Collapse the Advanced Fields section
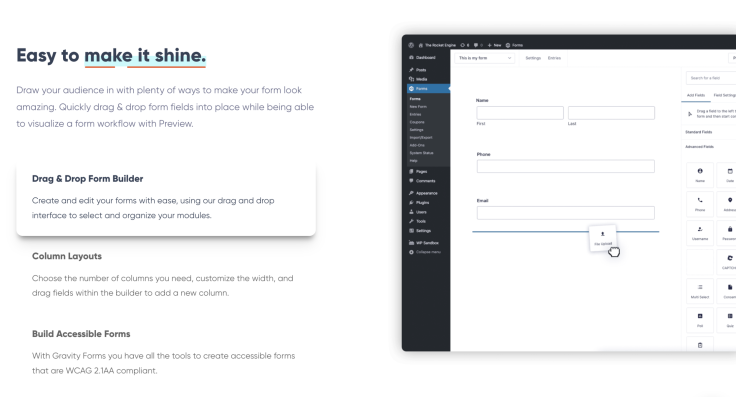This screenshot has height=397, width=736. 699,147
